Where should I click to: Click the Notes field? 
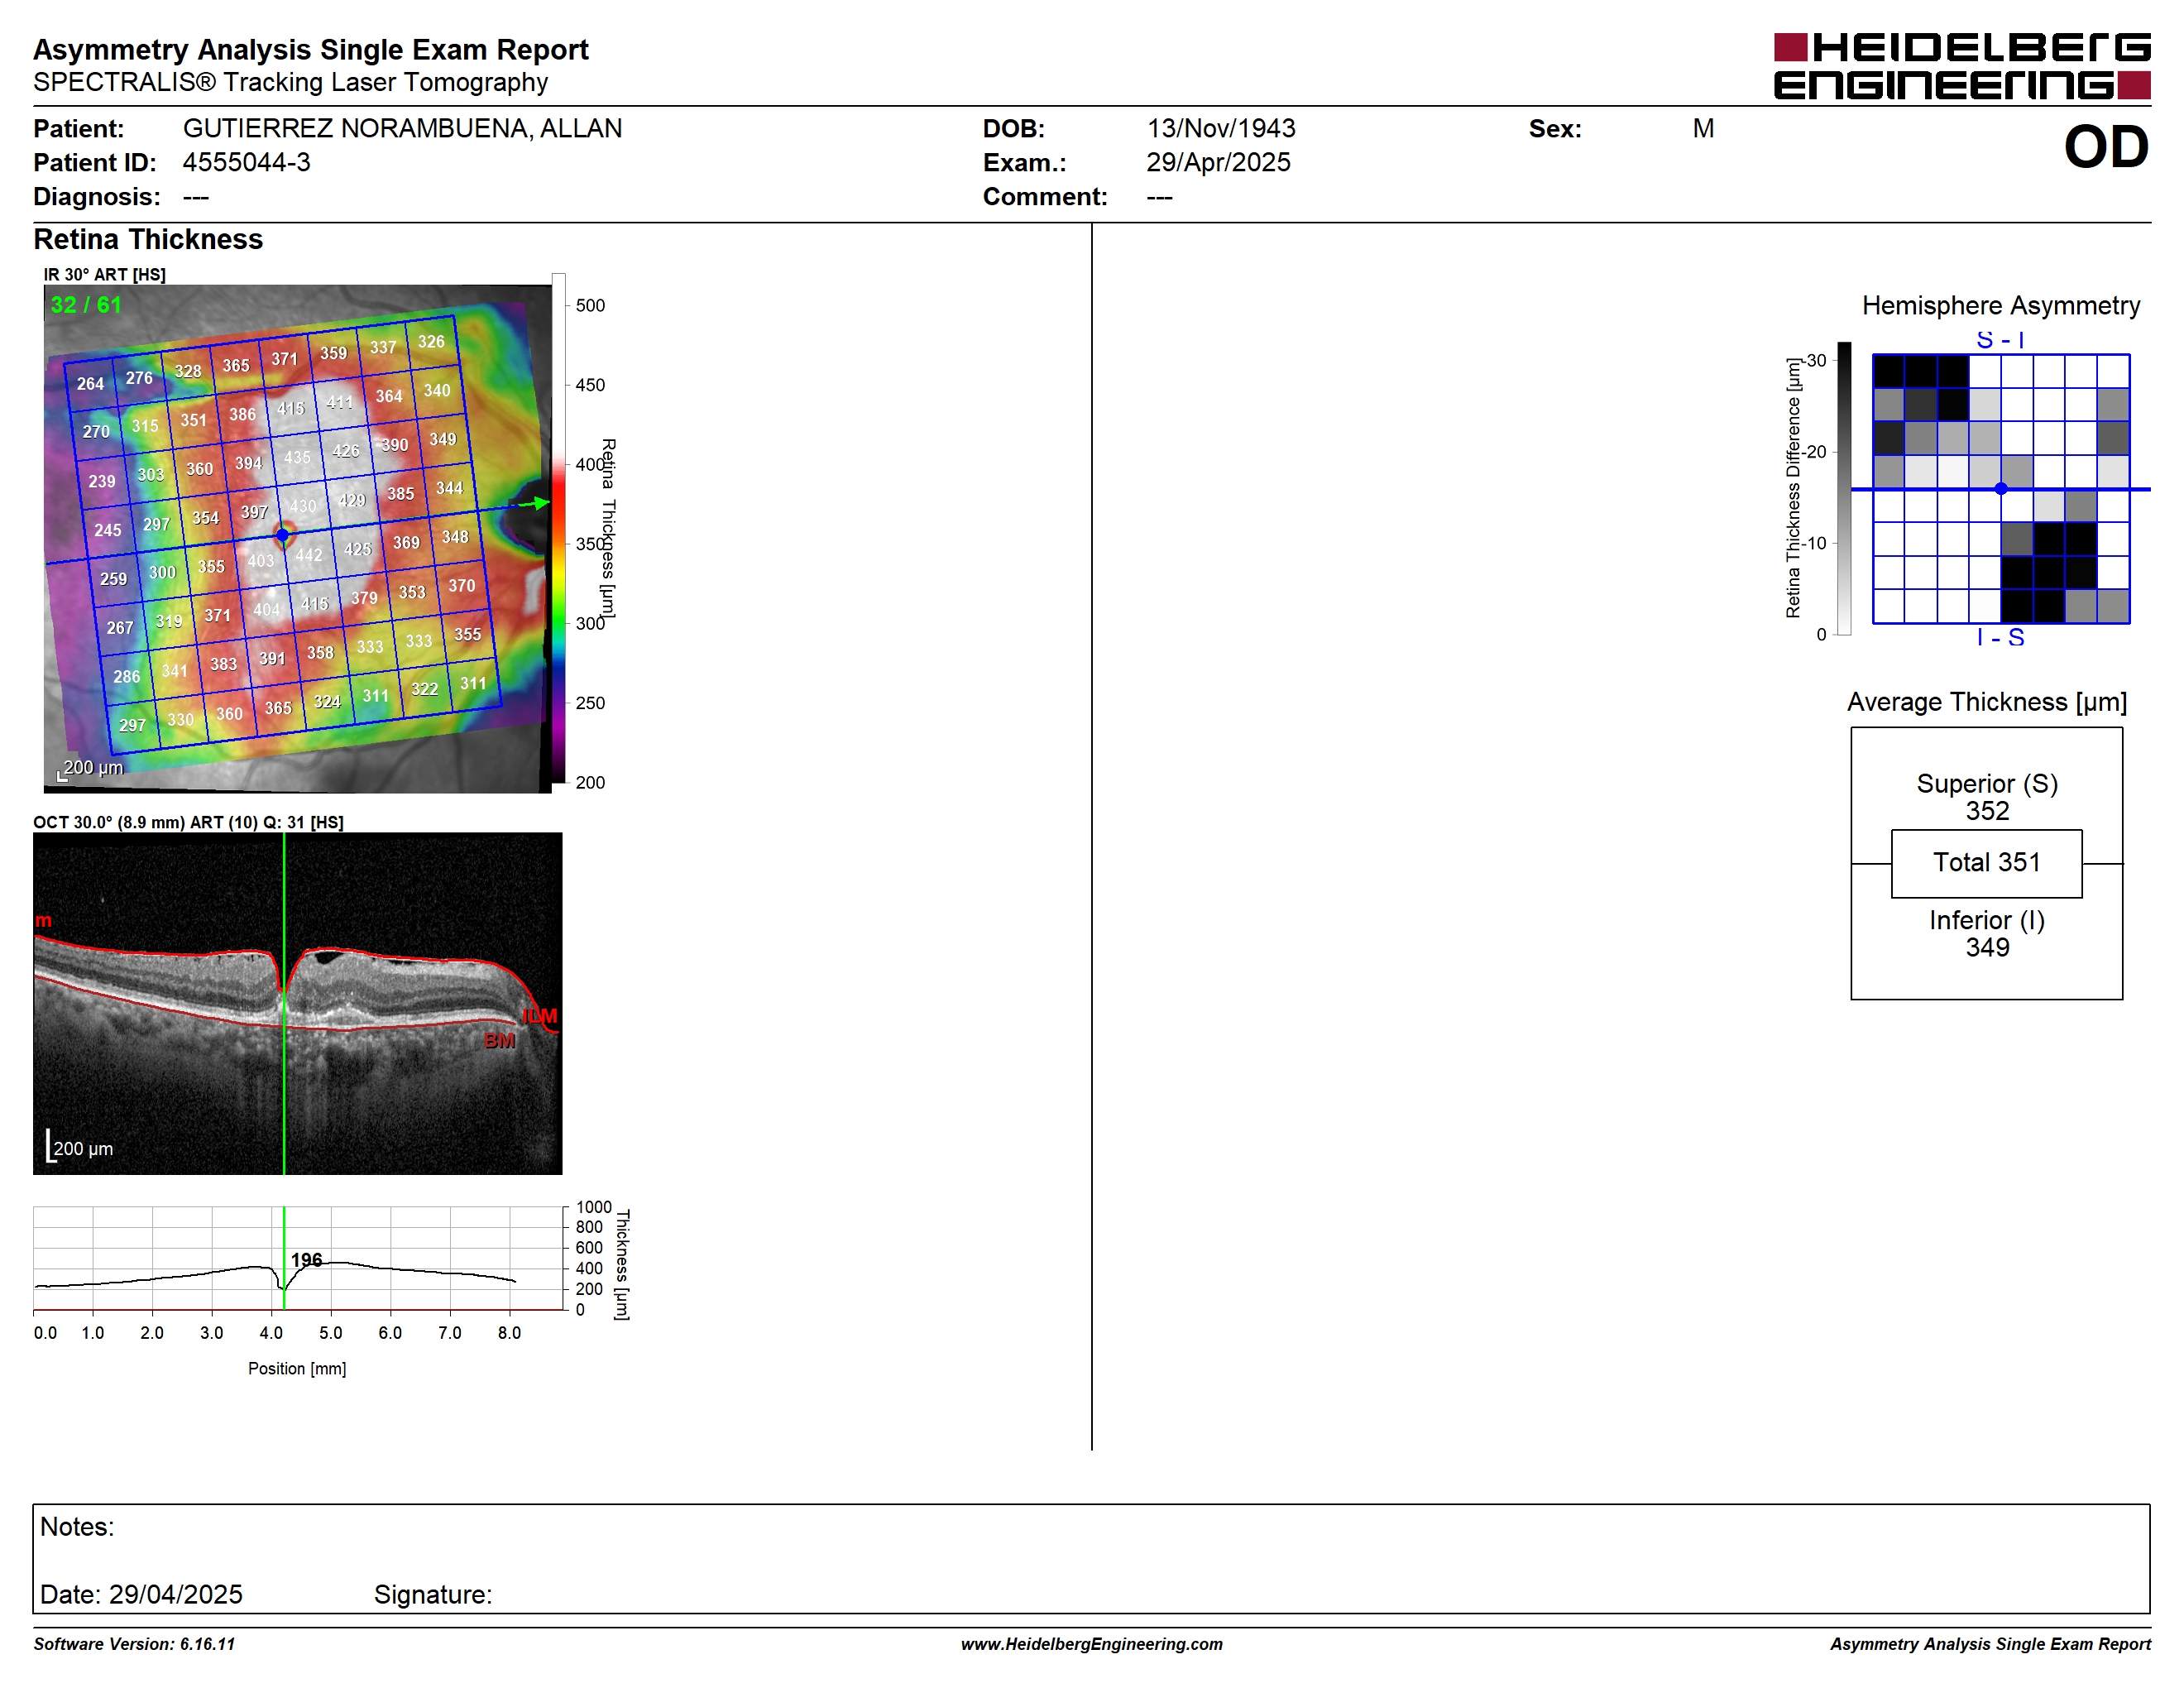click(1091, 1558)
